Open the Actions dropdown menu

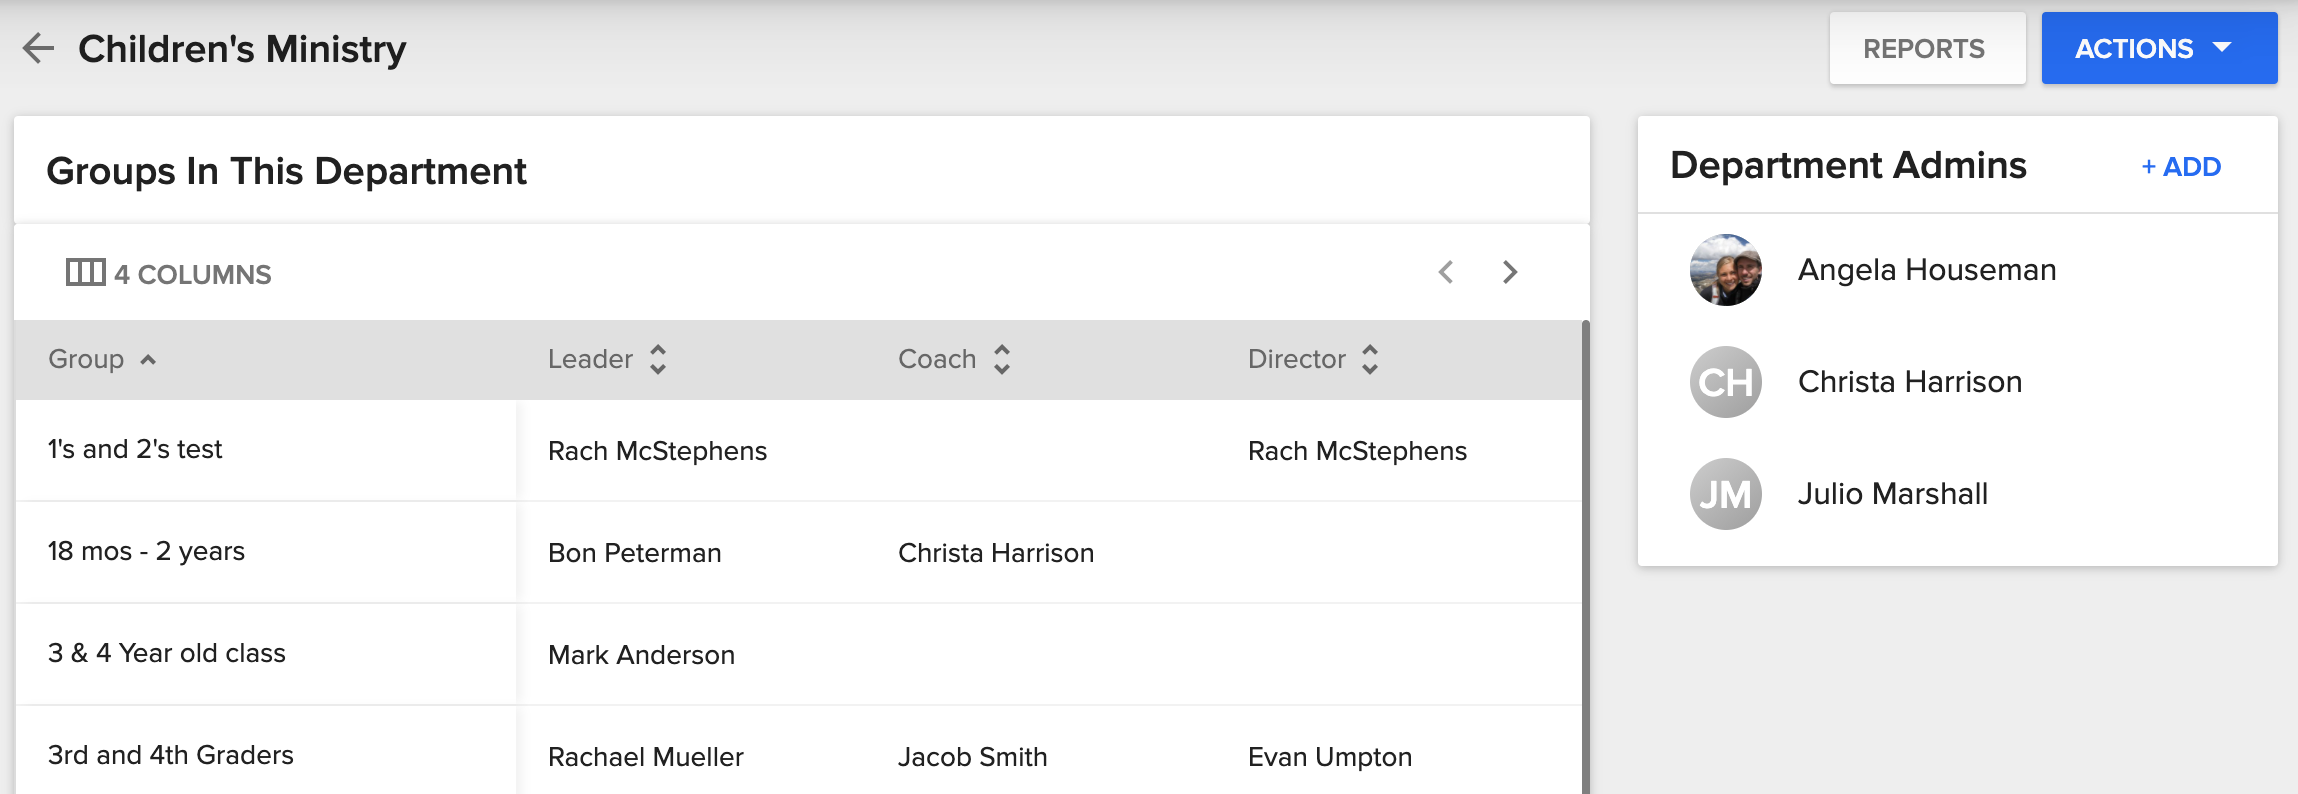click(x=2158, y=48)
